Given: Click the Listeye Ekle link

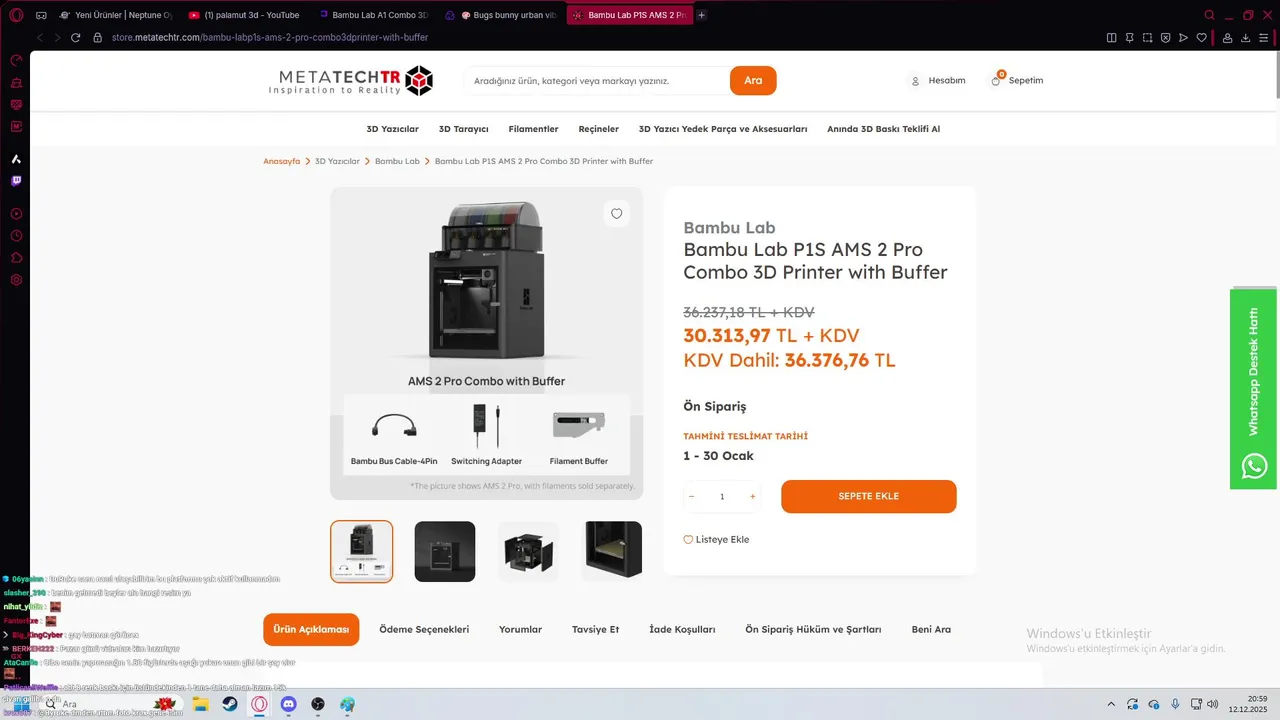Looking at the screenshot, I should 716,539.
